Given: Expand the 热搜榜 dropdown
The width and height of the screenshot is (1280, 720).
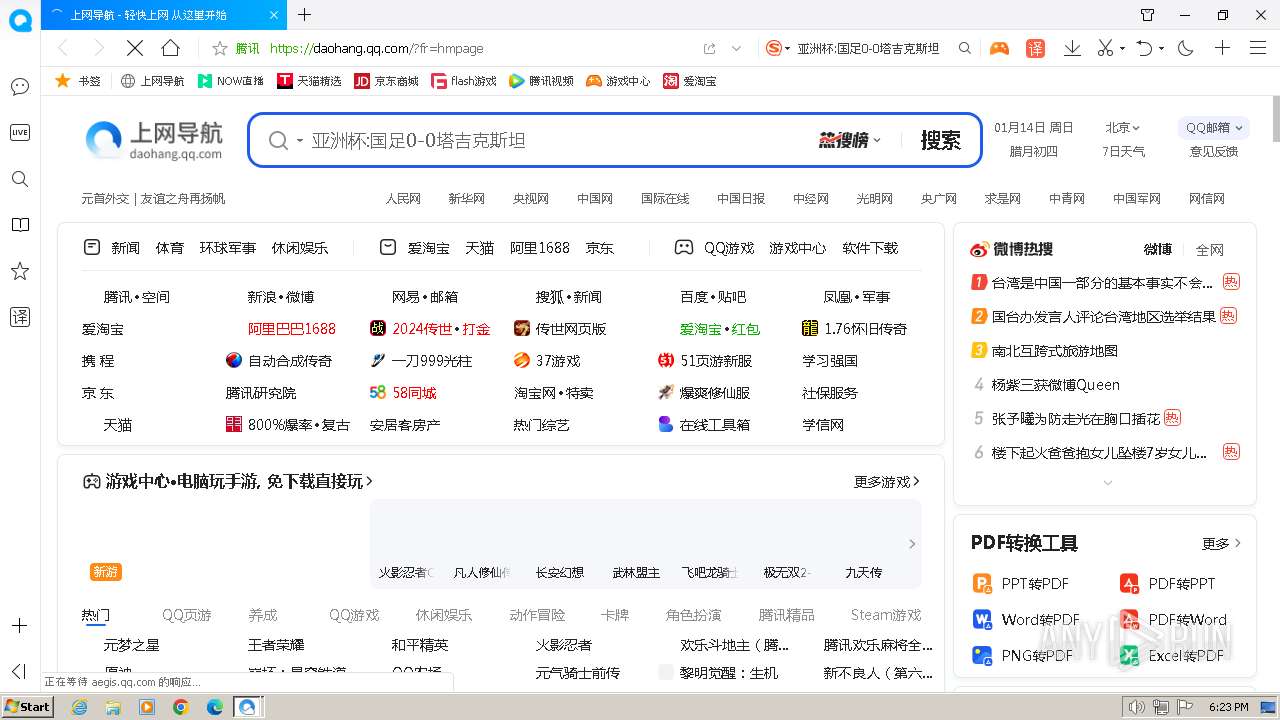Looking at the screenshot, I should coord(849,140).
